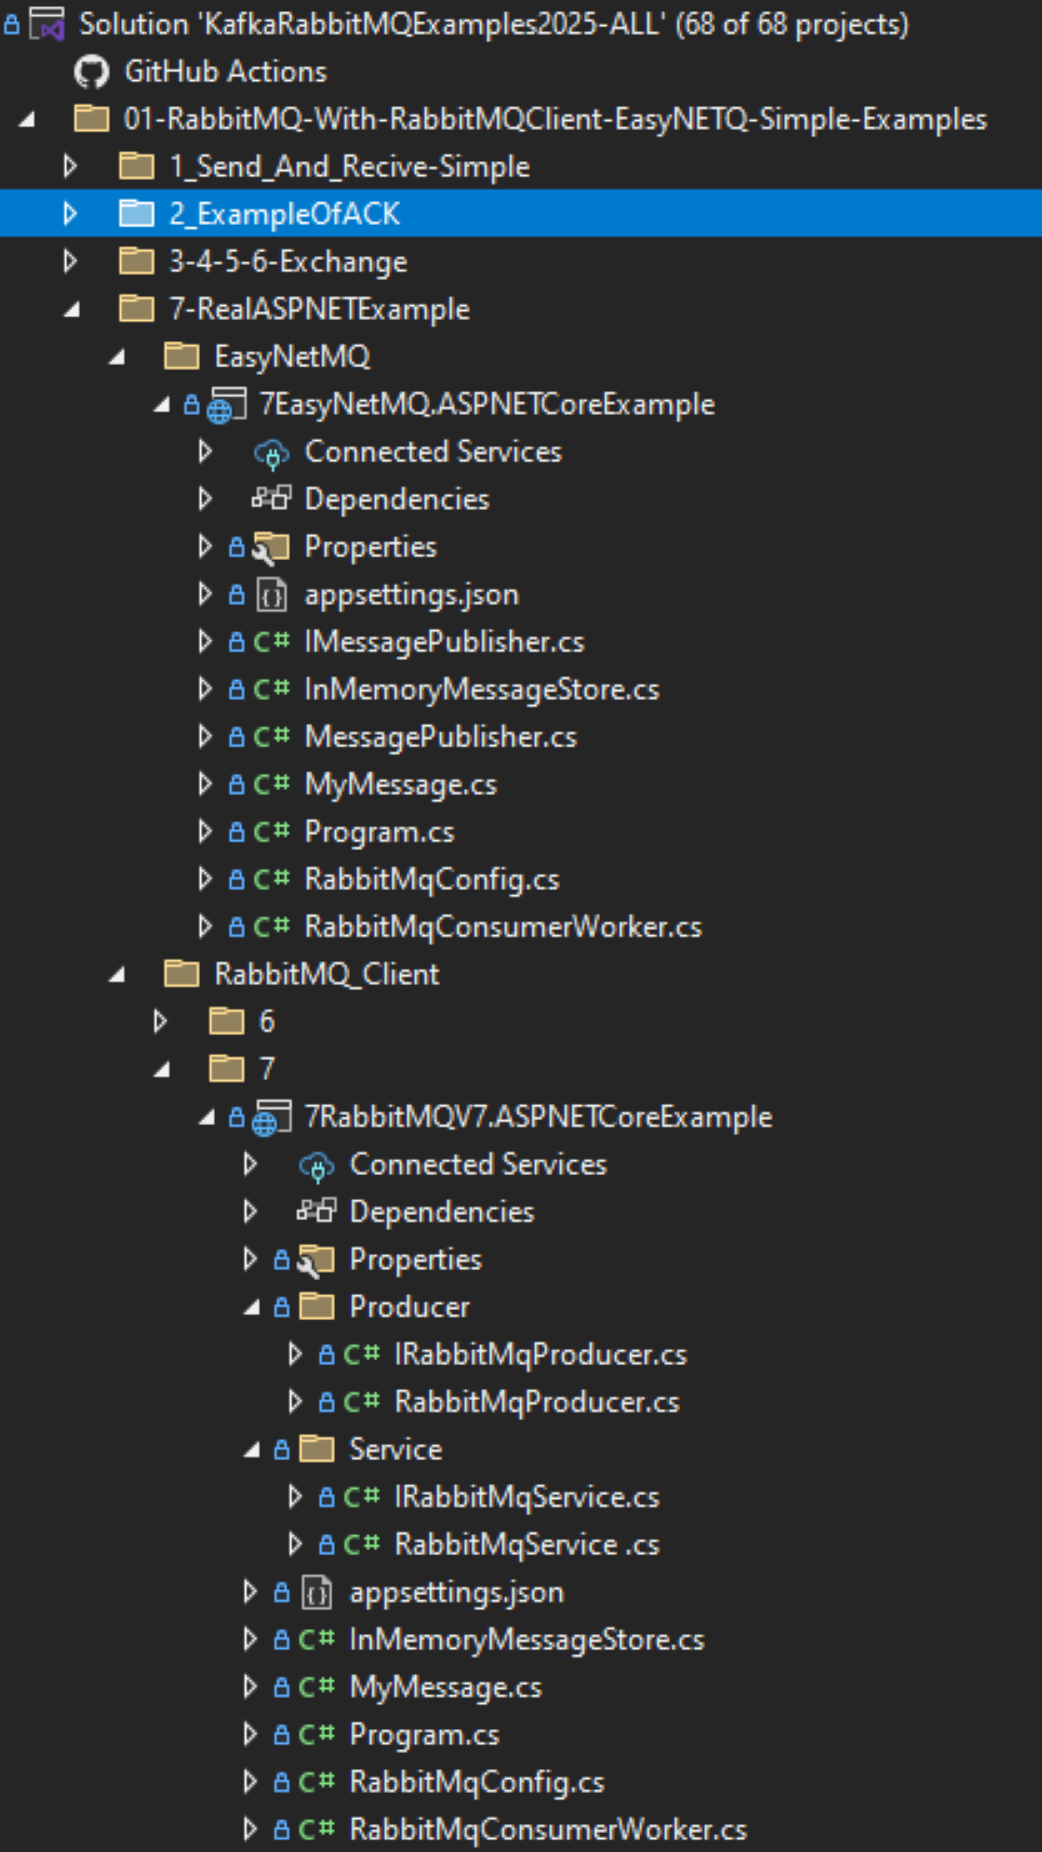This screenshot has width=1042, height=1852.
Task: Click source control lock icon beside MyMessage.cs in 7EasyNetMQ
Action: click(x=236, y=784)
